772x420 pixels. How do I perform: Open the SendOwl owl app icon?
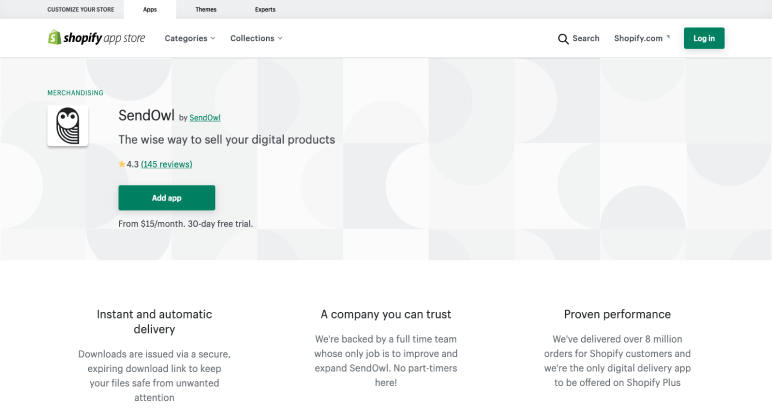(x=67, y=126)
